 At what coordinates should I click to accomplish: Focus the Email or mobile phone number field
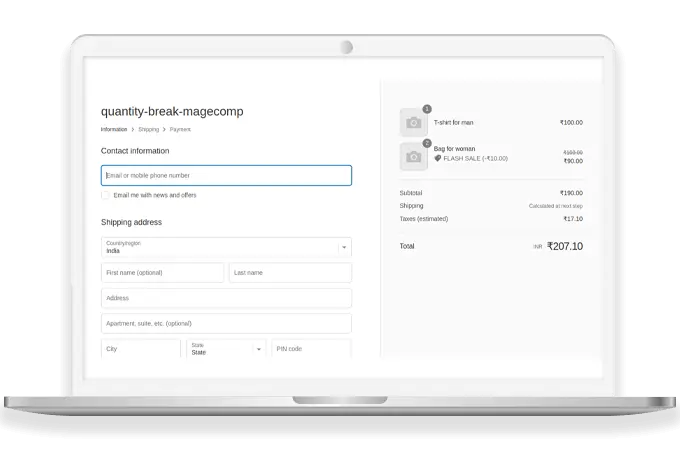click(x=226, y=176)
